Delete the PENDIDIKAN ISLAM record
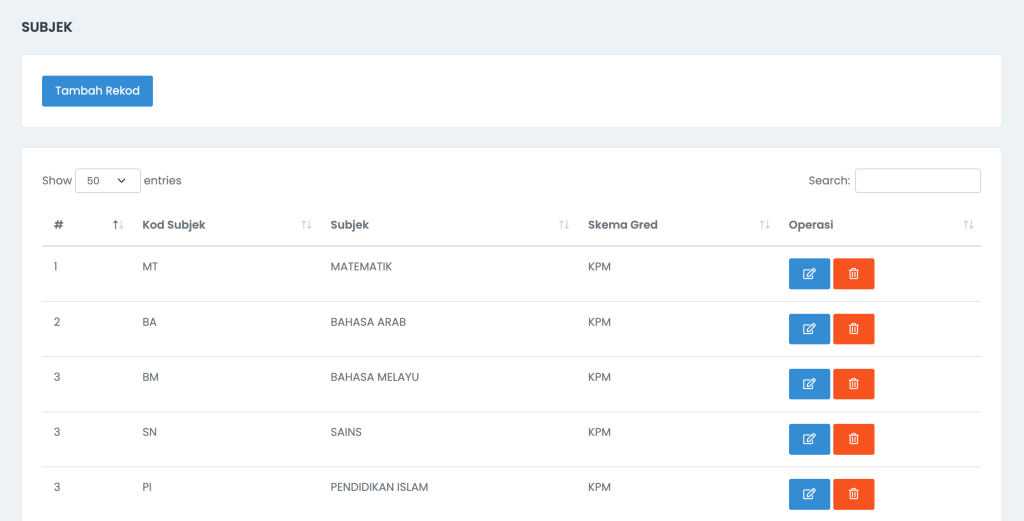Screen dimensions: 1024x521 pos(854,494)
